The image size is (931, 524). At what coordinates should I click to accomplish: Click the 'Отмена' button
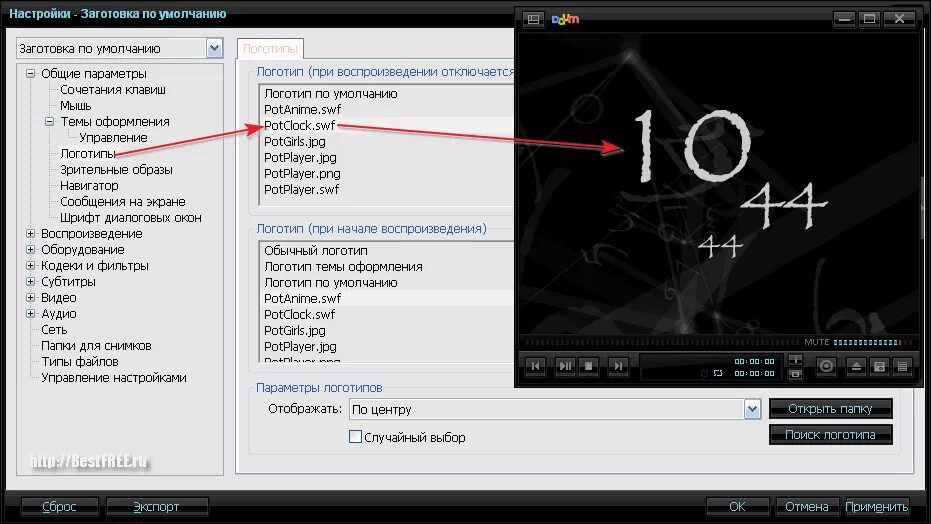point(806,507)
